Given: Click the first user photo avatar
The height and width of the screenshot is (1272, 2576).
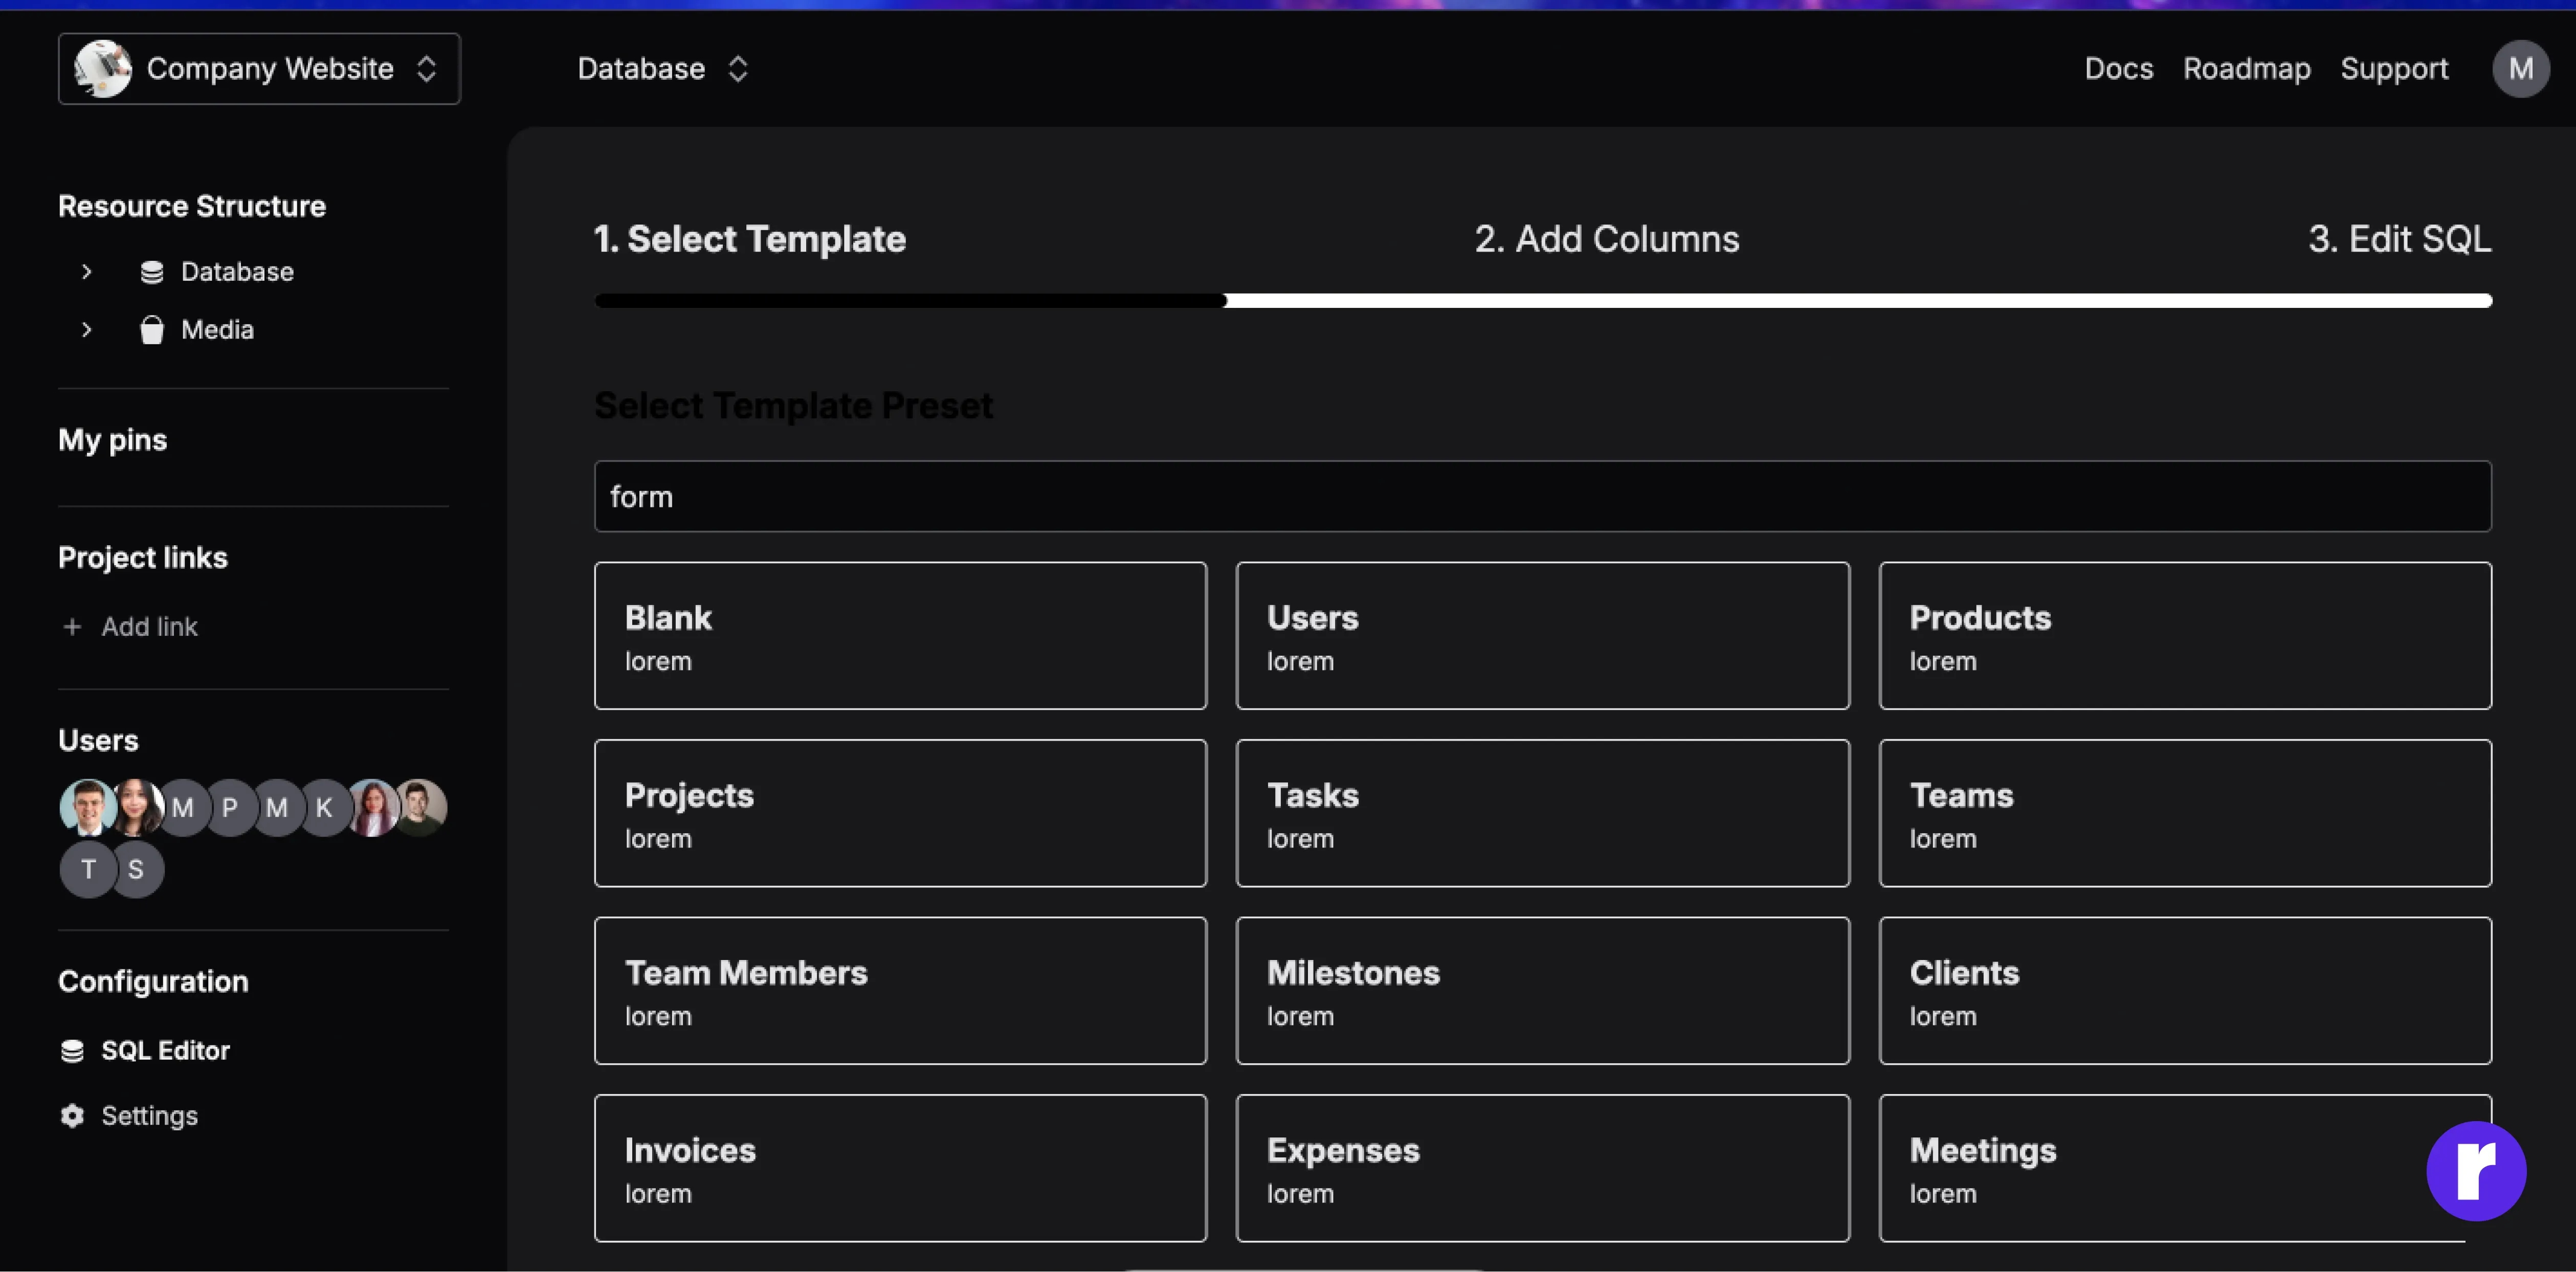Looking at the screenshot, I should click(x=88, y=807).
